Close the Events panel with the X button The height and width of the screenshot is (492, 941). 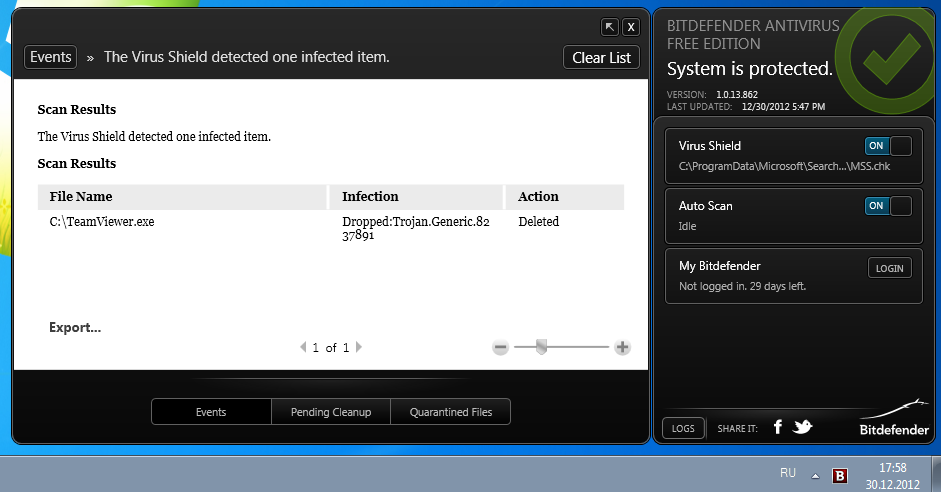(631, 27)
